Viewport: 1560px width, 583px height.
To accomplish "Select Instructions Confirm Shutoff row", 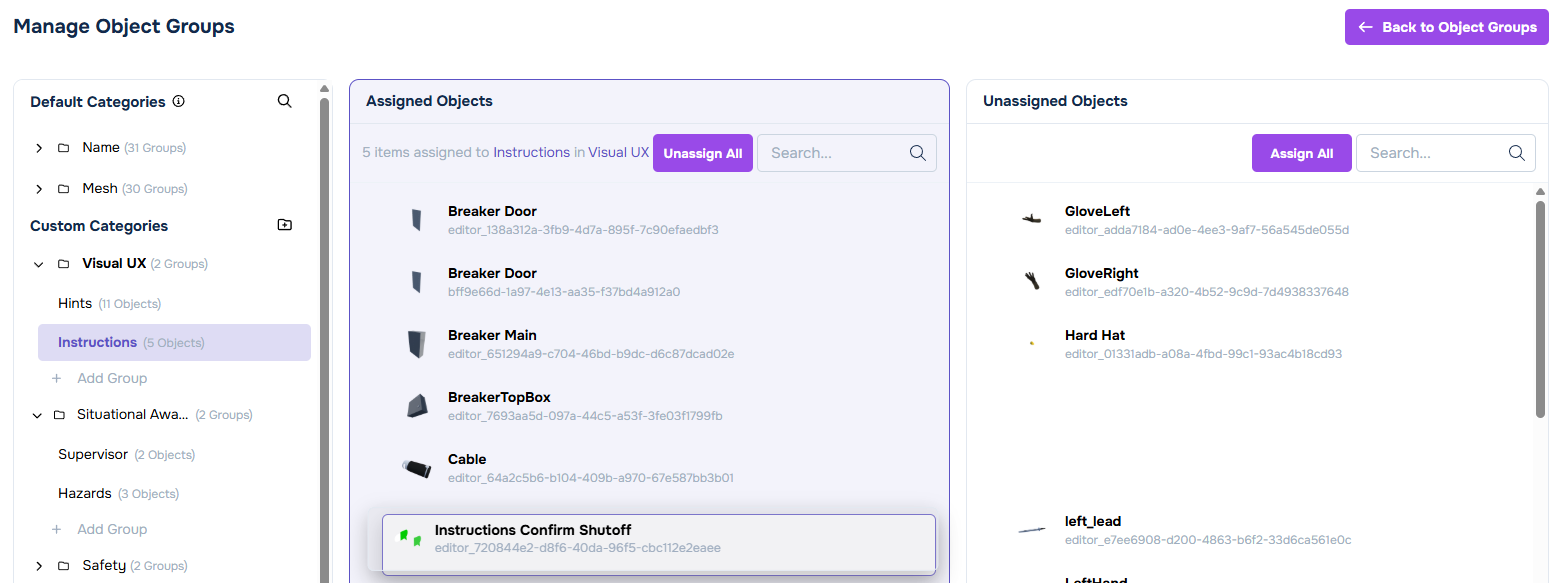I will coord(659,543).
